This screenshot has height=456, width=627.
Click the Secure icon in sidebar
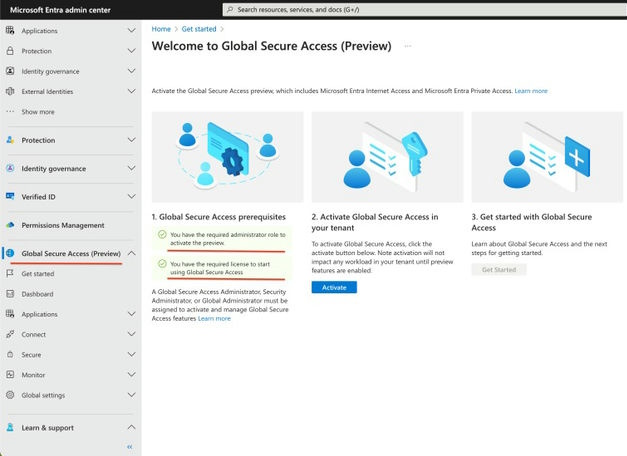[10, 355]
